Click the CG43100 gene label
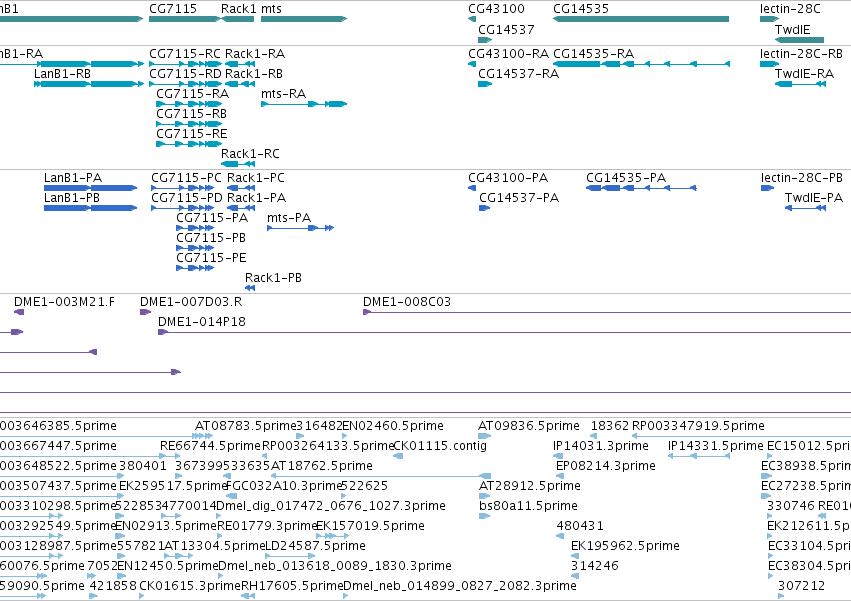The image size is (851, 601). [x=496, y=9]
